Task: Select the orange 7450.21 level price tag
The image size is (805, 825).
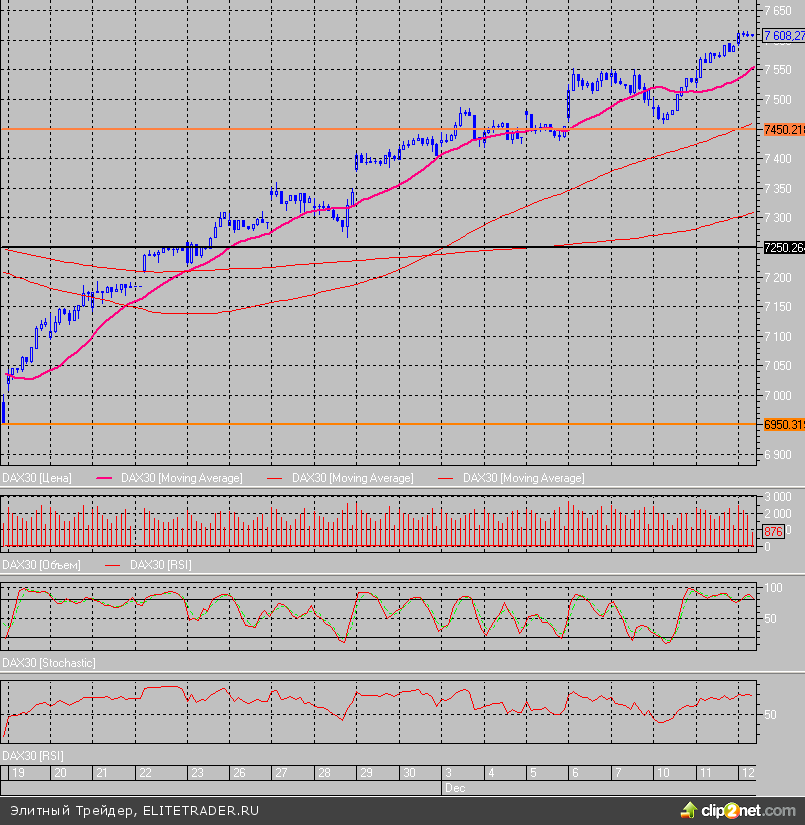Action: 783,129
